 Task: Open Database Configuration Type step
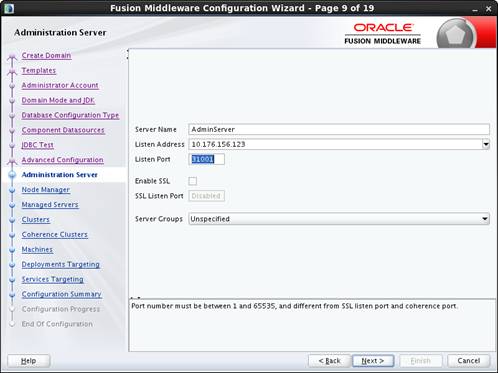tap(70, 115)
